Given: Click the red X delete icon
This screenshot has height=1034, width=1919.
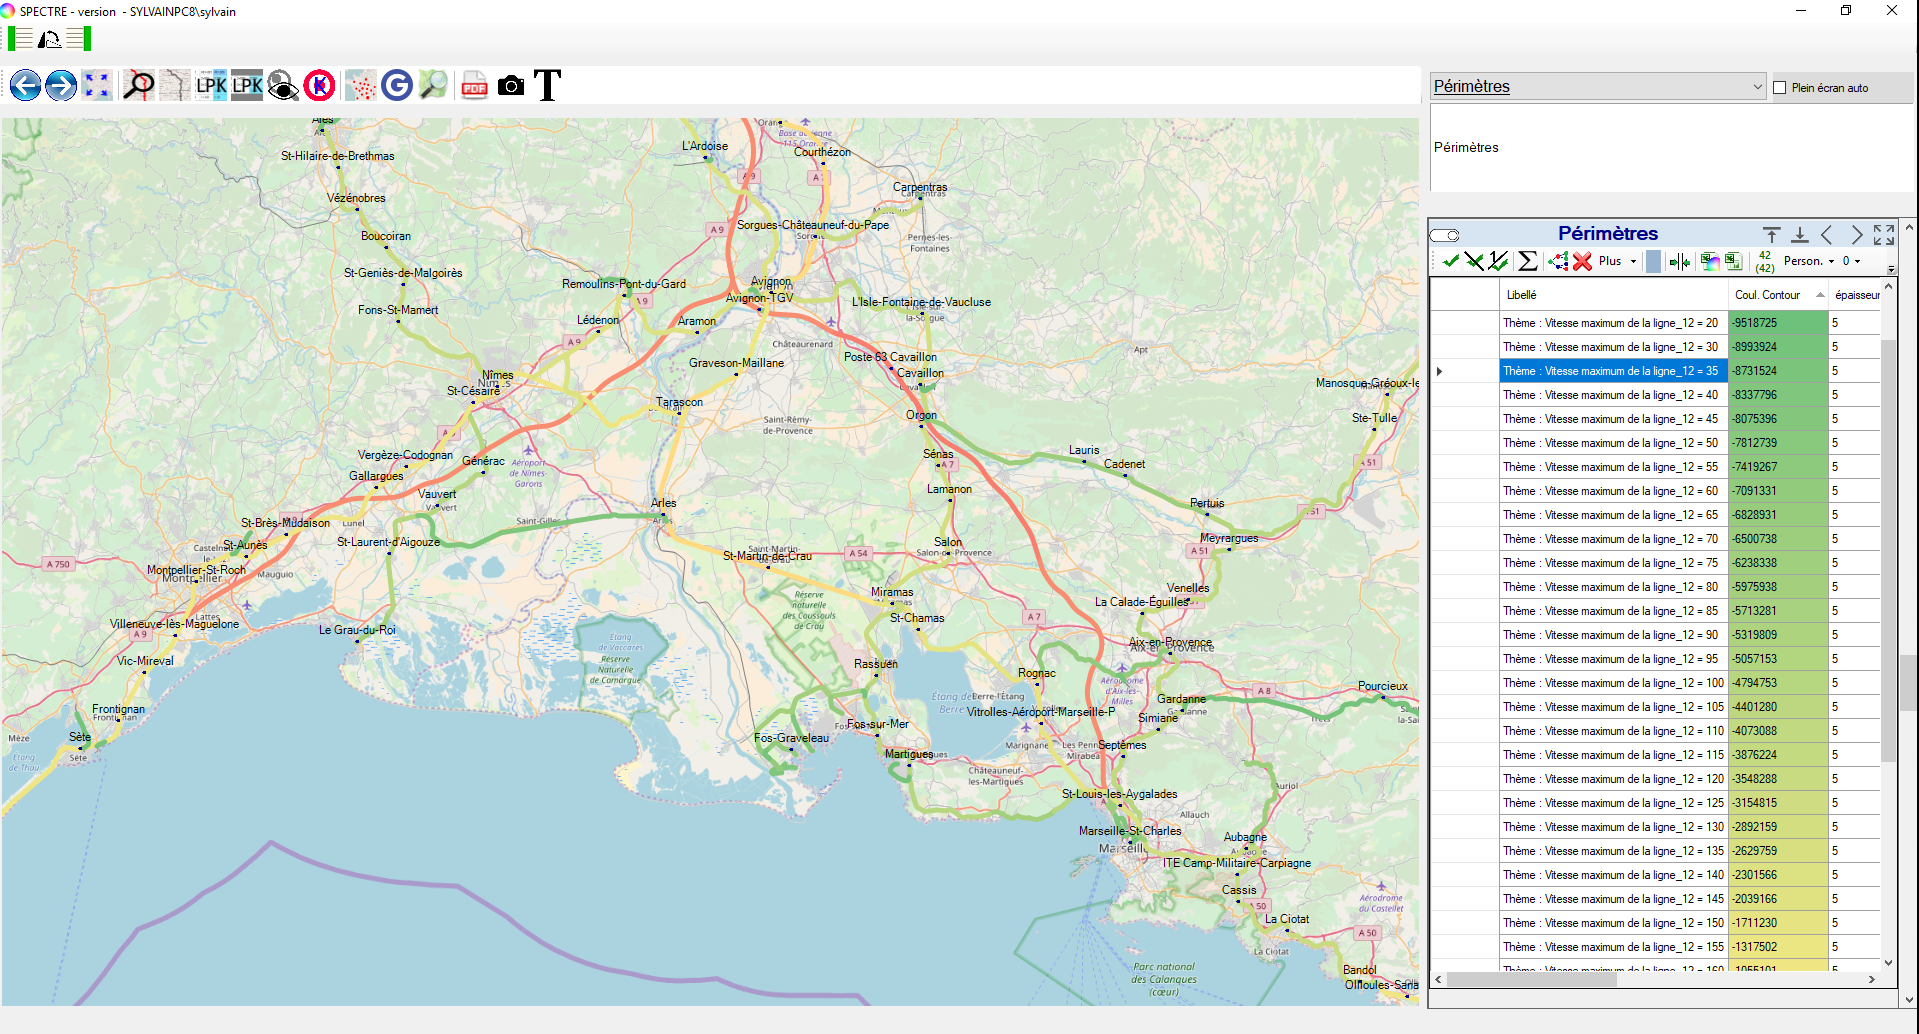Looking at the screenshot, I should pos(1582,261).
